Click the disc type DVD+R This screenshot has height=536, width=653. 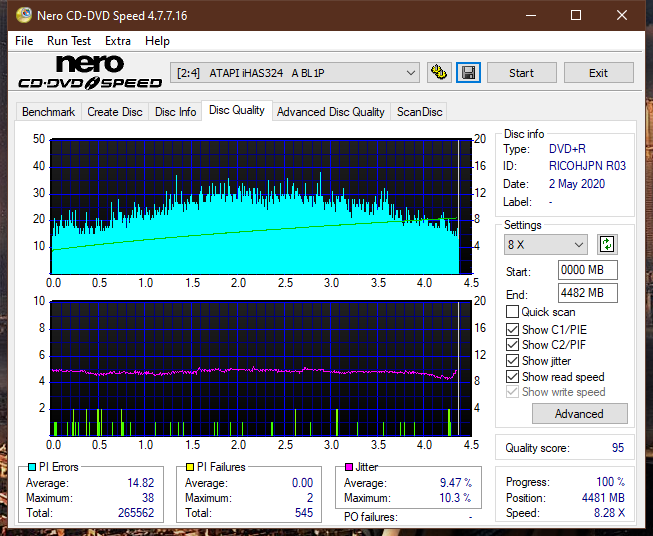(x=567, y=149)
